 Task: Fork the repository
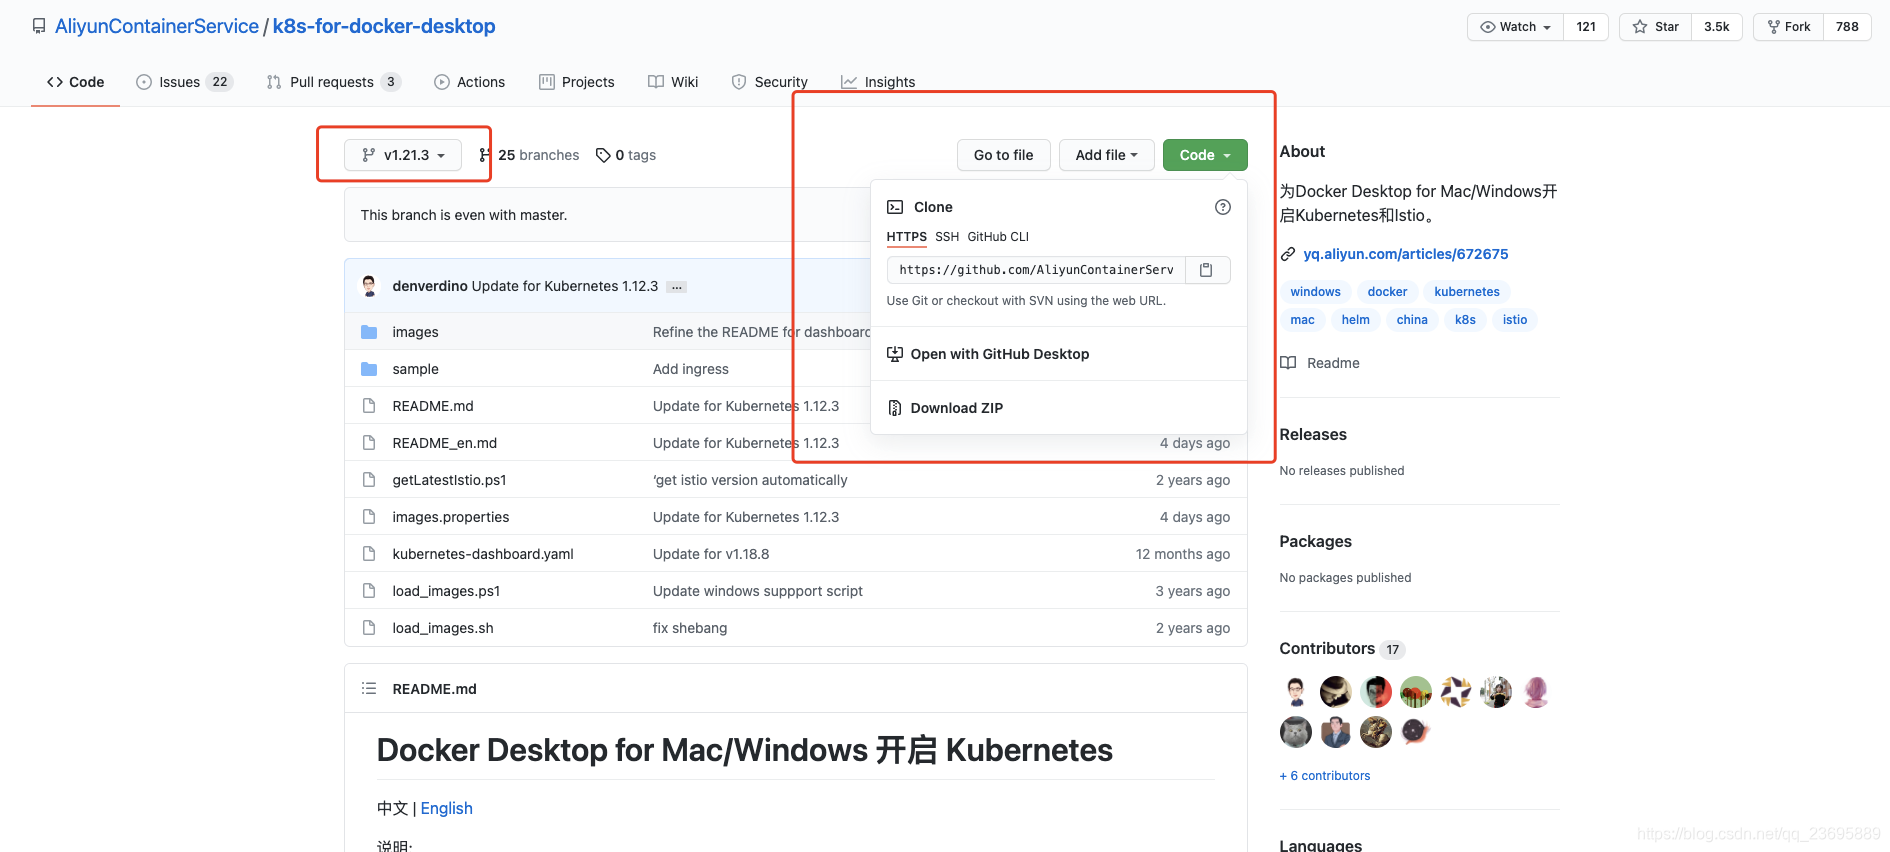tap(1789, 27)
